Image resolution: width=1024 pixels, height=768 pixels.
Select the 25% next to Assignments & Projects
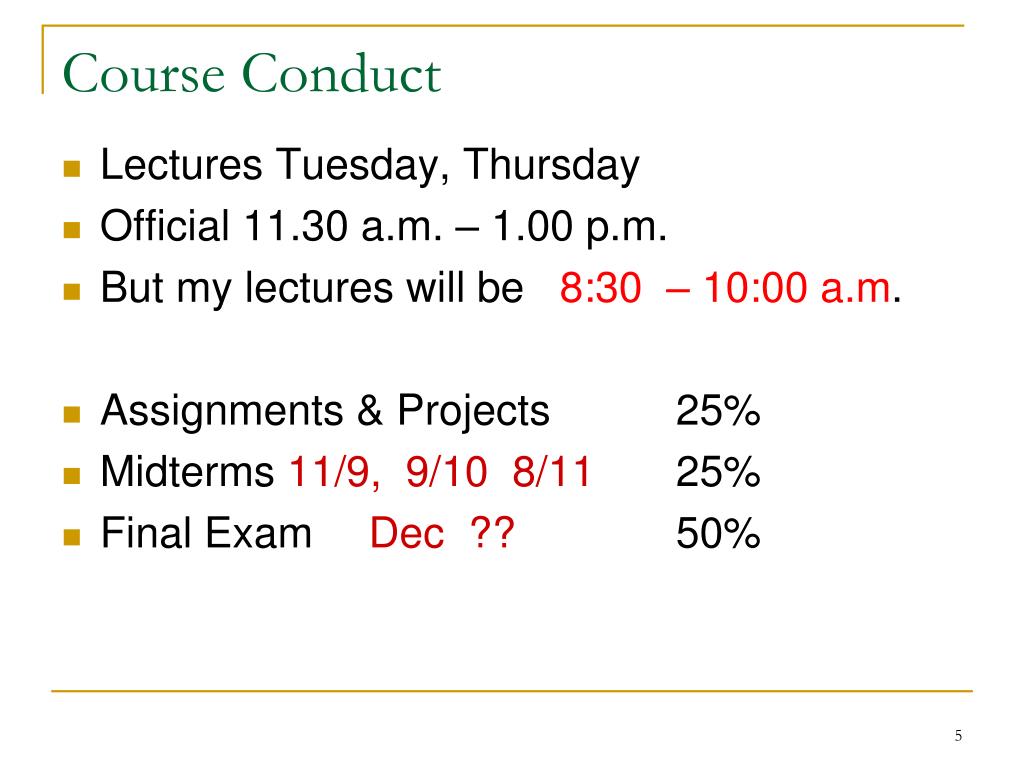pos(718,411)
